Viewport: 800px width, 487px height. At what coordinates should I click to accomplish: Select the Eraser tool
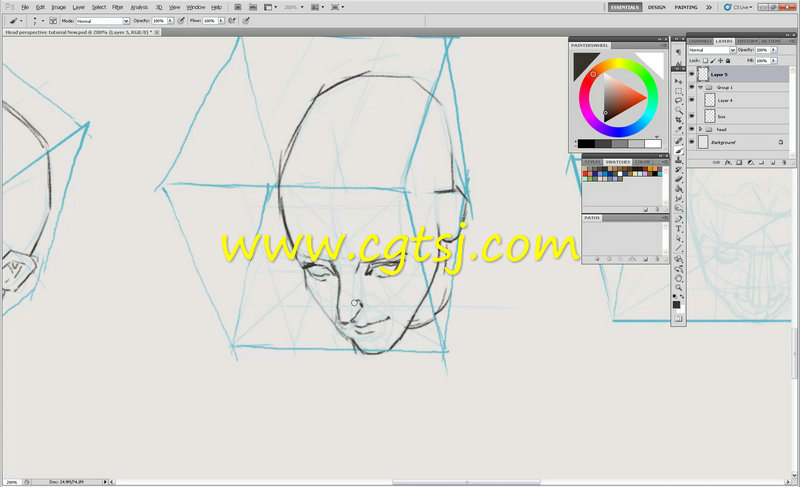click(x=678, y=180)
